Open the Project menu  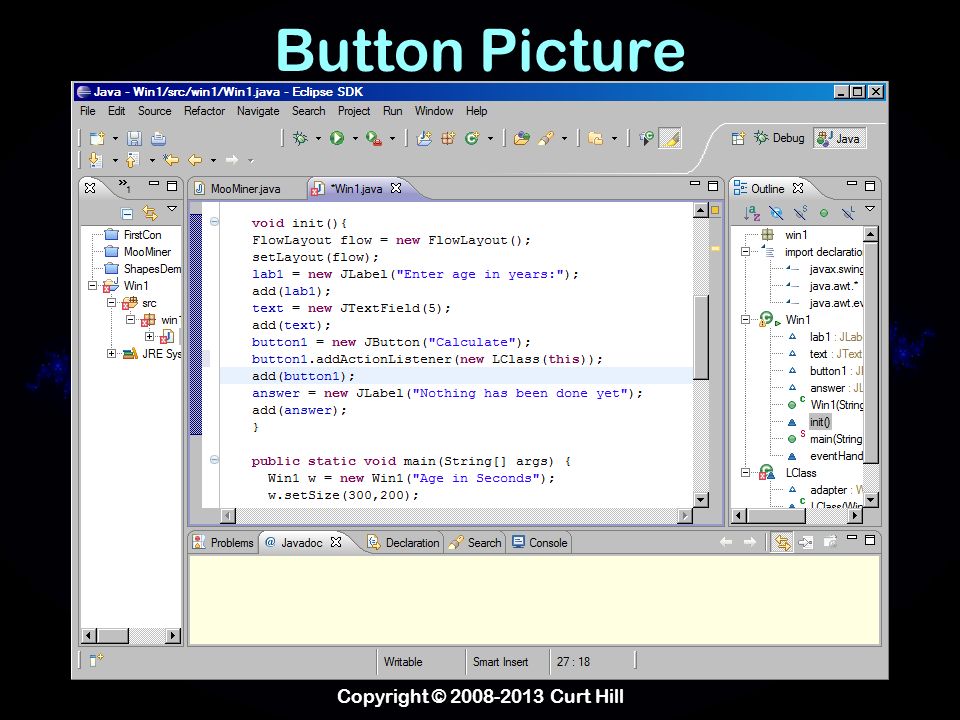click(354, 111)
